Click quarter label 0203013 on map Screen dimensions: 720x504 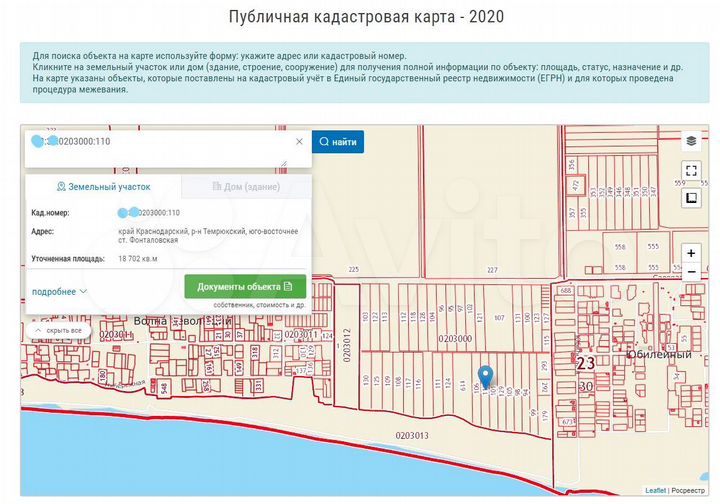point(412,435)
